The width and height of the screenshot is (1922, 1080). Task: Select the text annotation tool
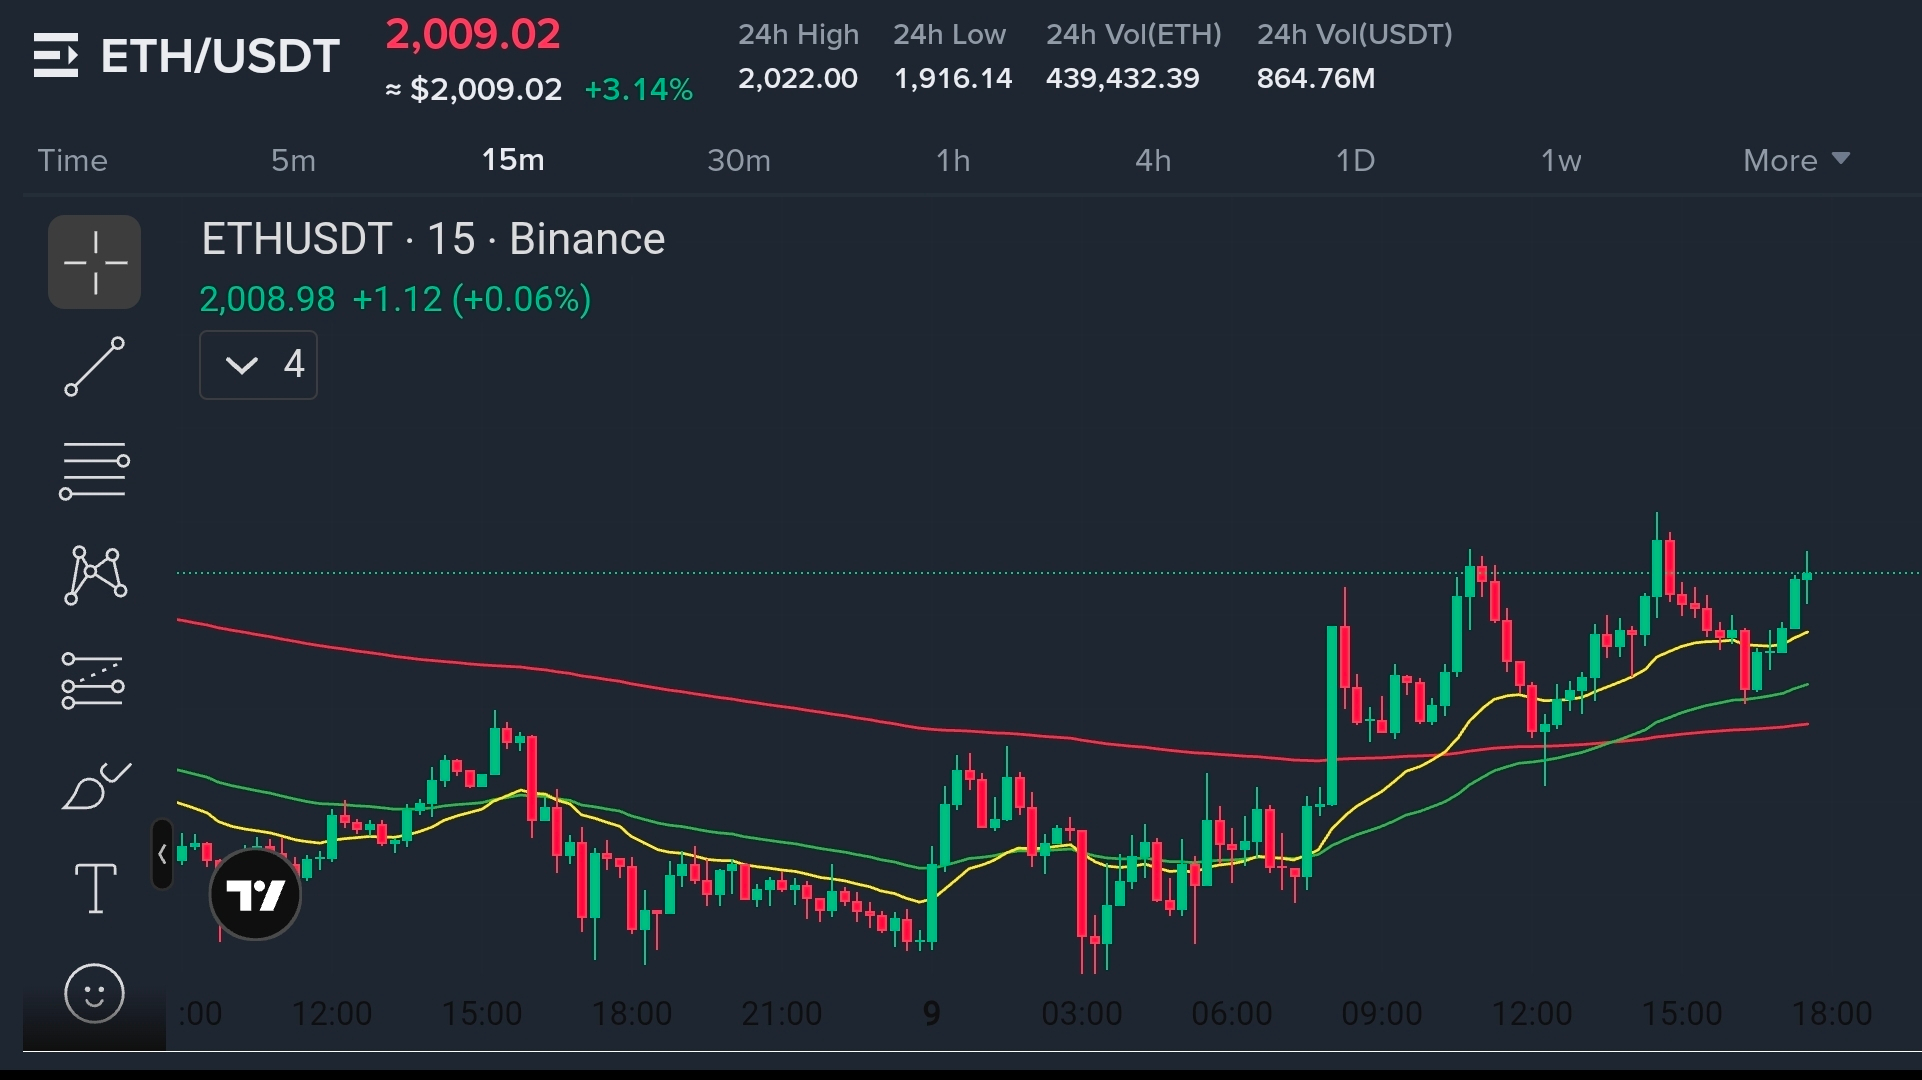96,888
